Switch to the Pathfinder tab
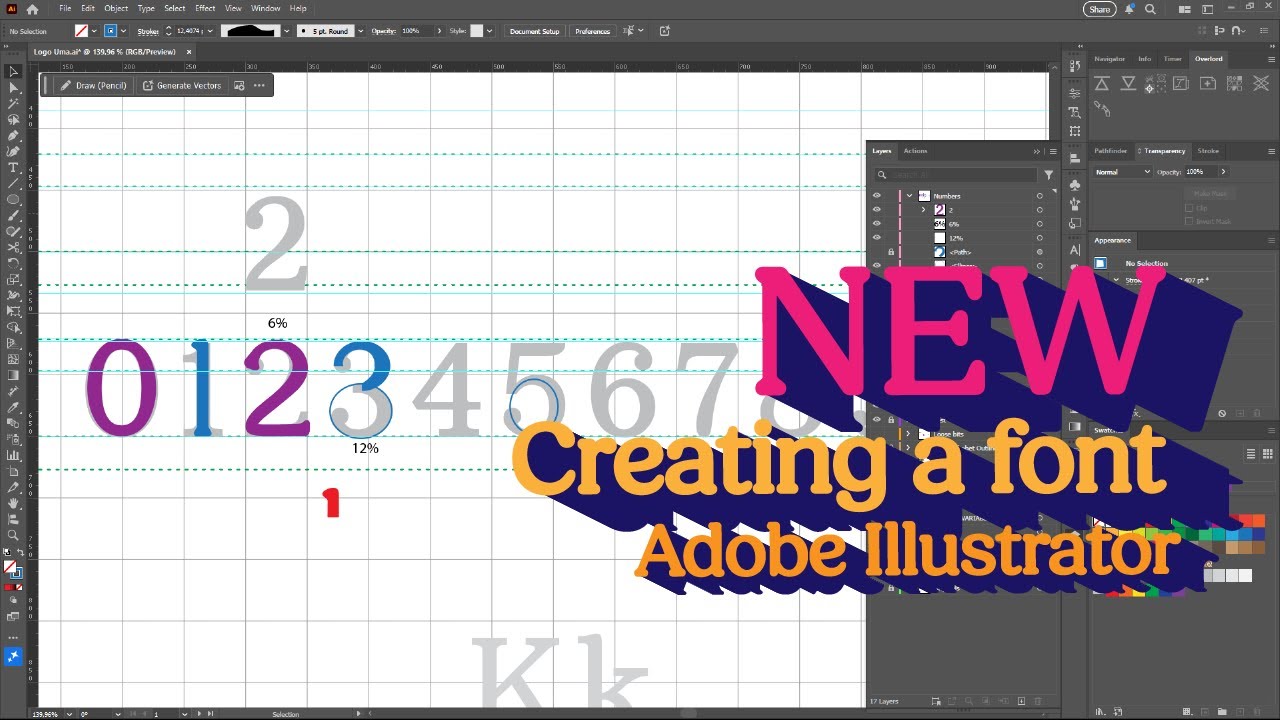 (1110, 151)
